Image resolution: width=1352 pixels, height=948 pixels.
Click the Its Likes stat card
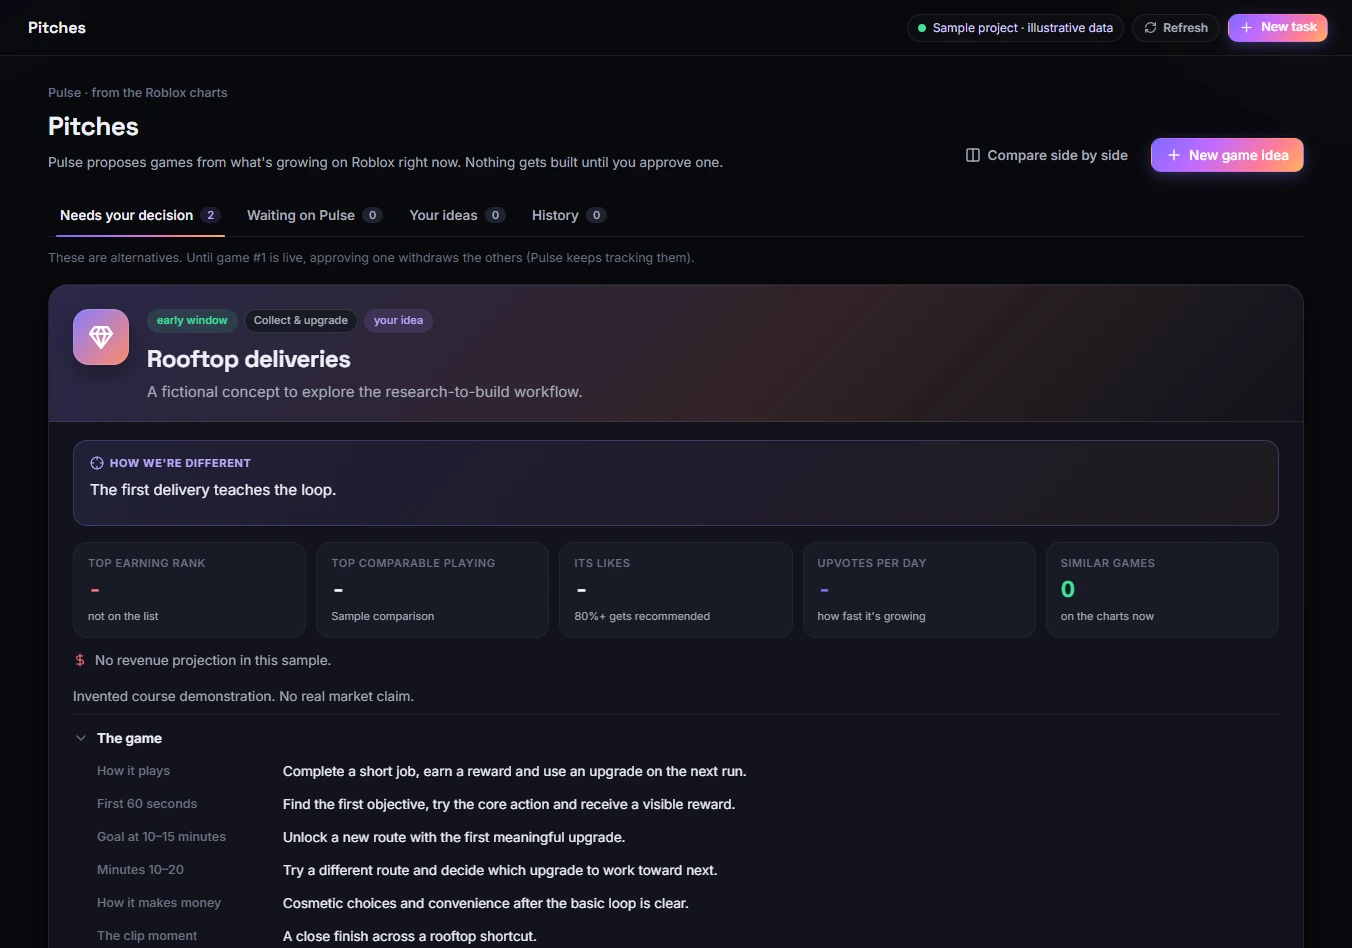pos(676,590)
